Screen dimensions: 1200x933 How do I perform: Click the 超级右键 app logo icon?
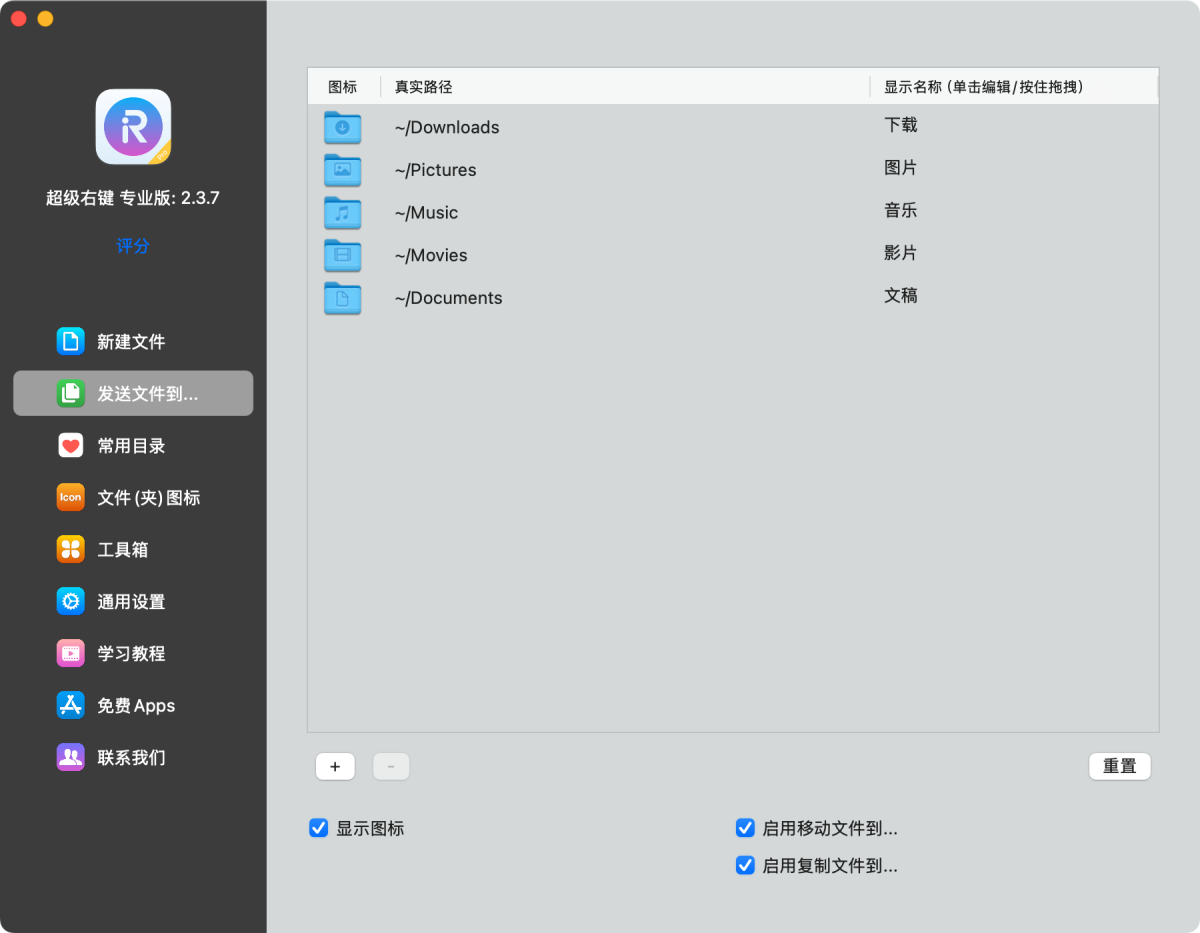point(133,127)
